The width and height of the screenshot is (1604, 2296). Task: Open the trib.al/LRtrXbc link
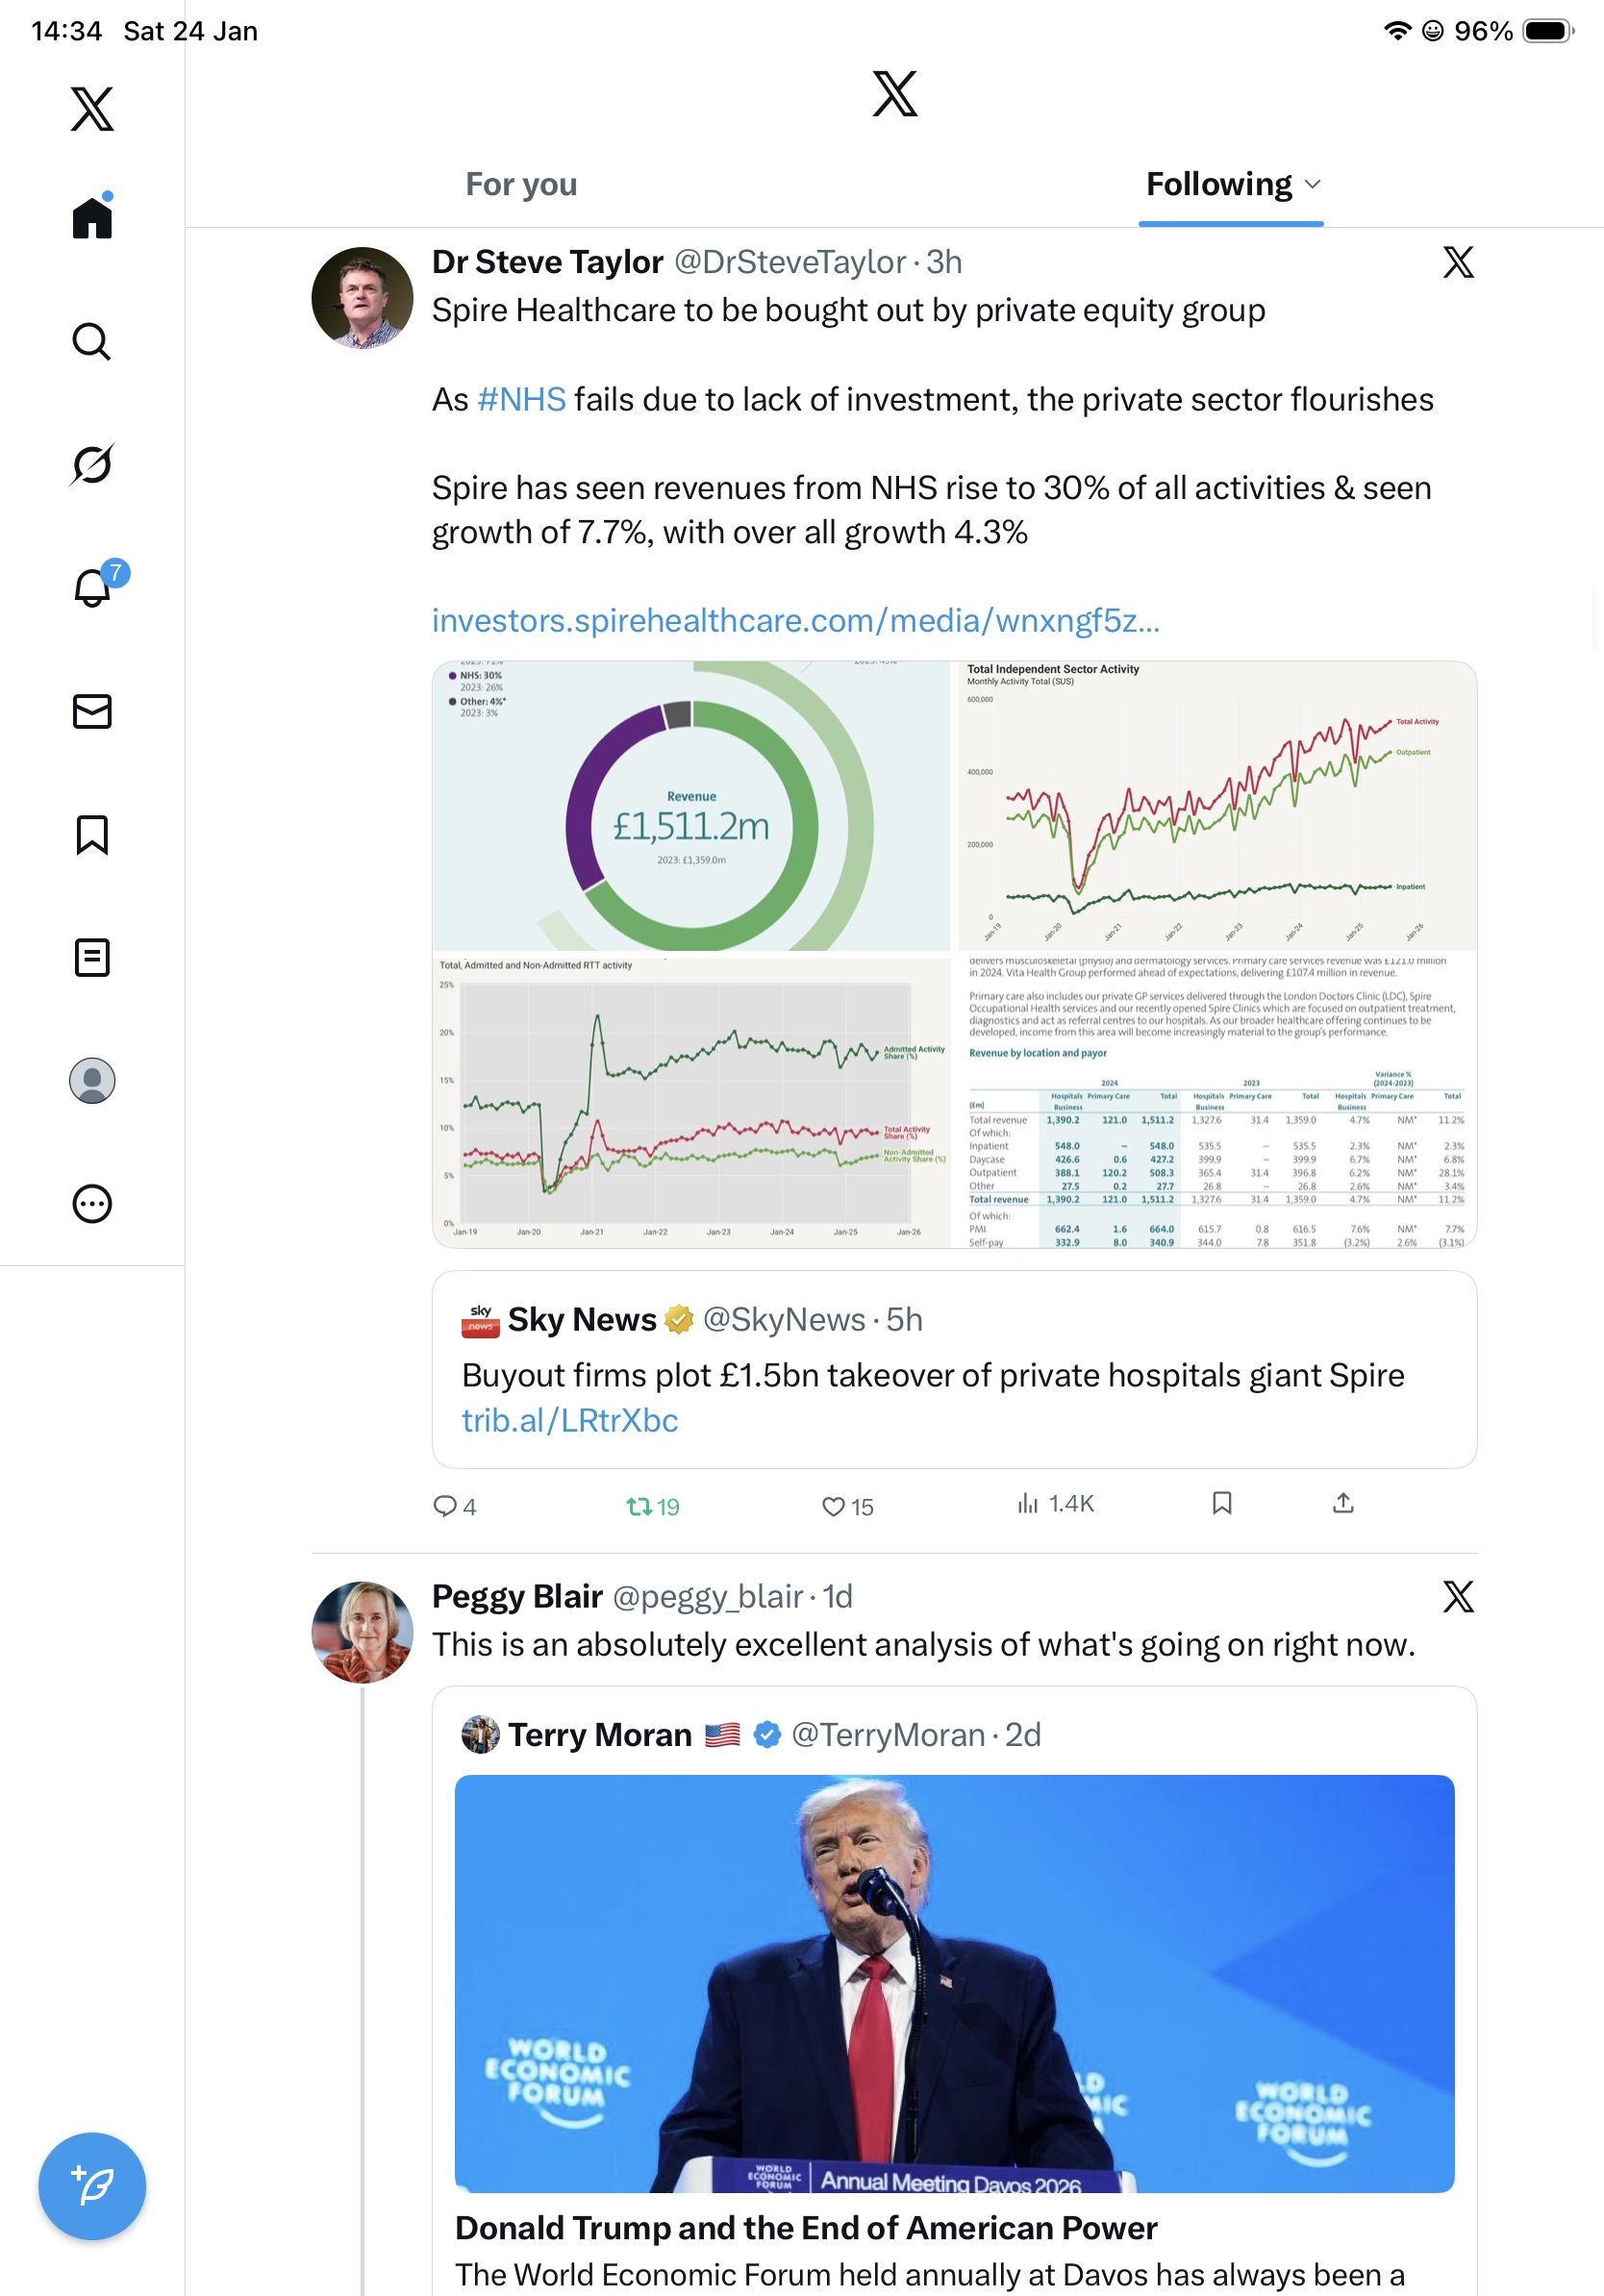coord(569,1421)
